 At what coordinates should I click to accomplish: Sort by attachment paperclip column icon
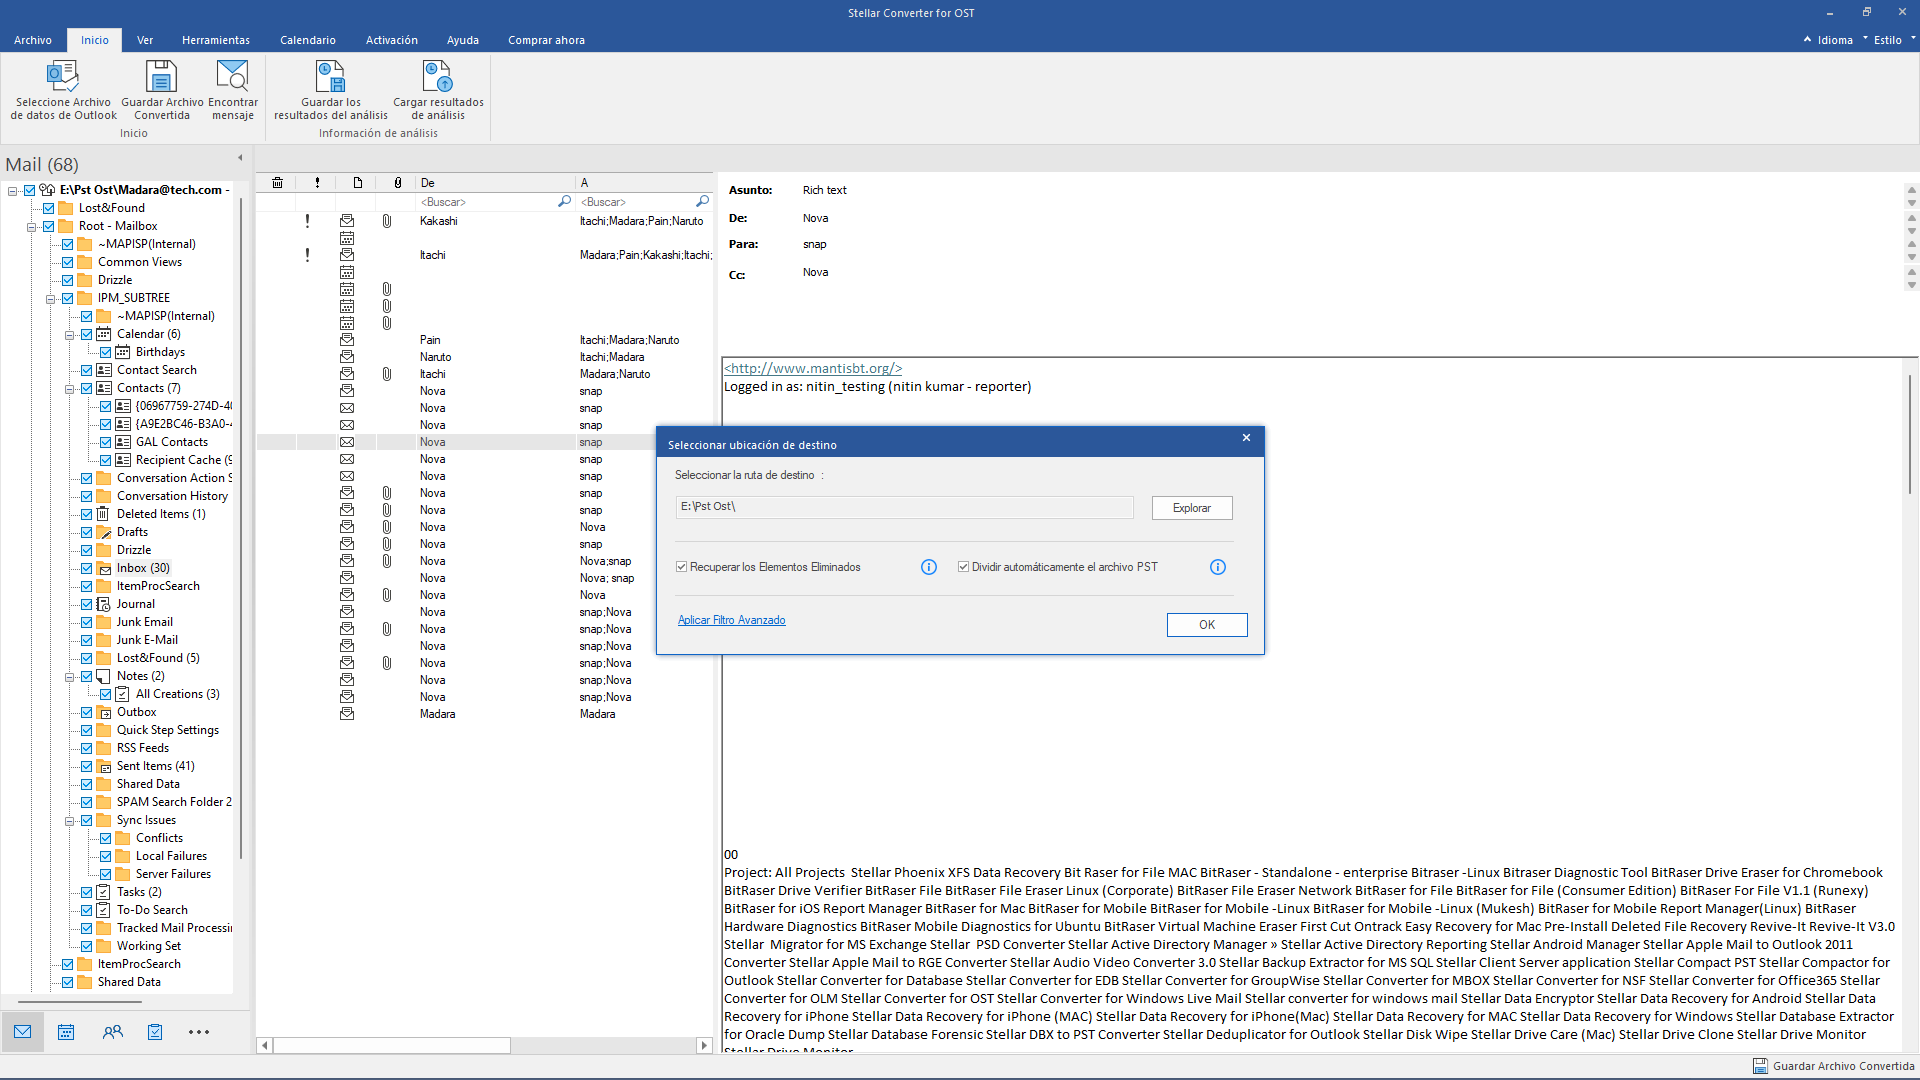click(397, 183)
